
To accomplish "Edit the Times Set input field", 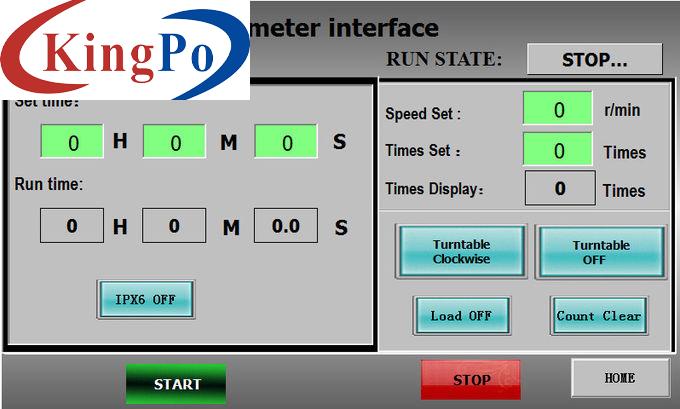I will 558,151.
